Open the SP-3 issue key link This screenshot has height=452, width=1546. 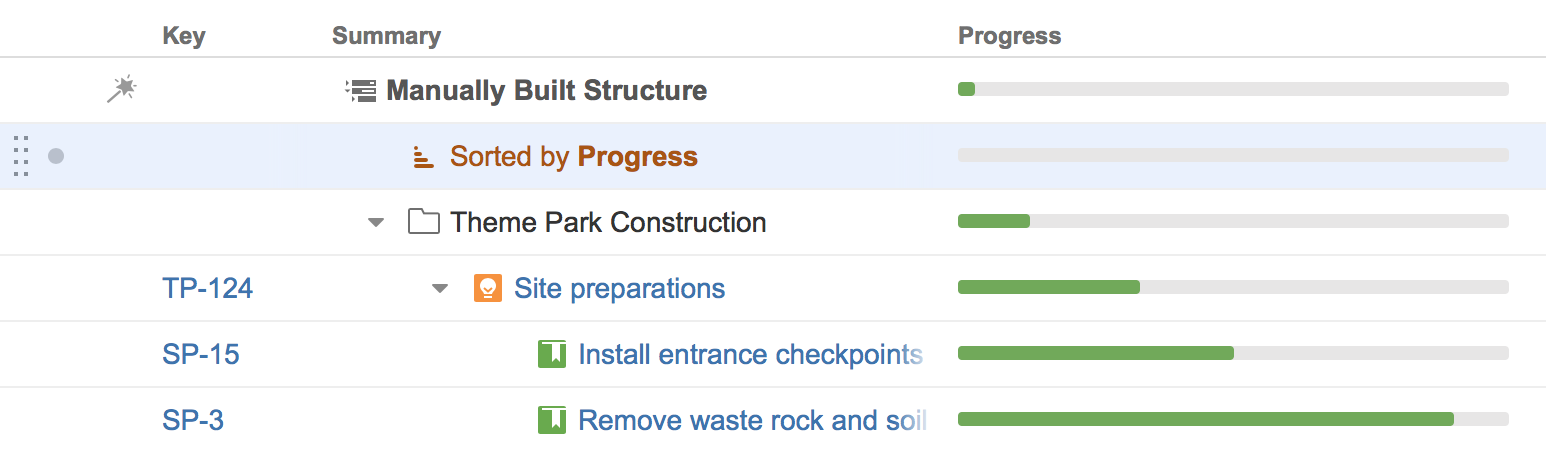[x=193, y=420]
